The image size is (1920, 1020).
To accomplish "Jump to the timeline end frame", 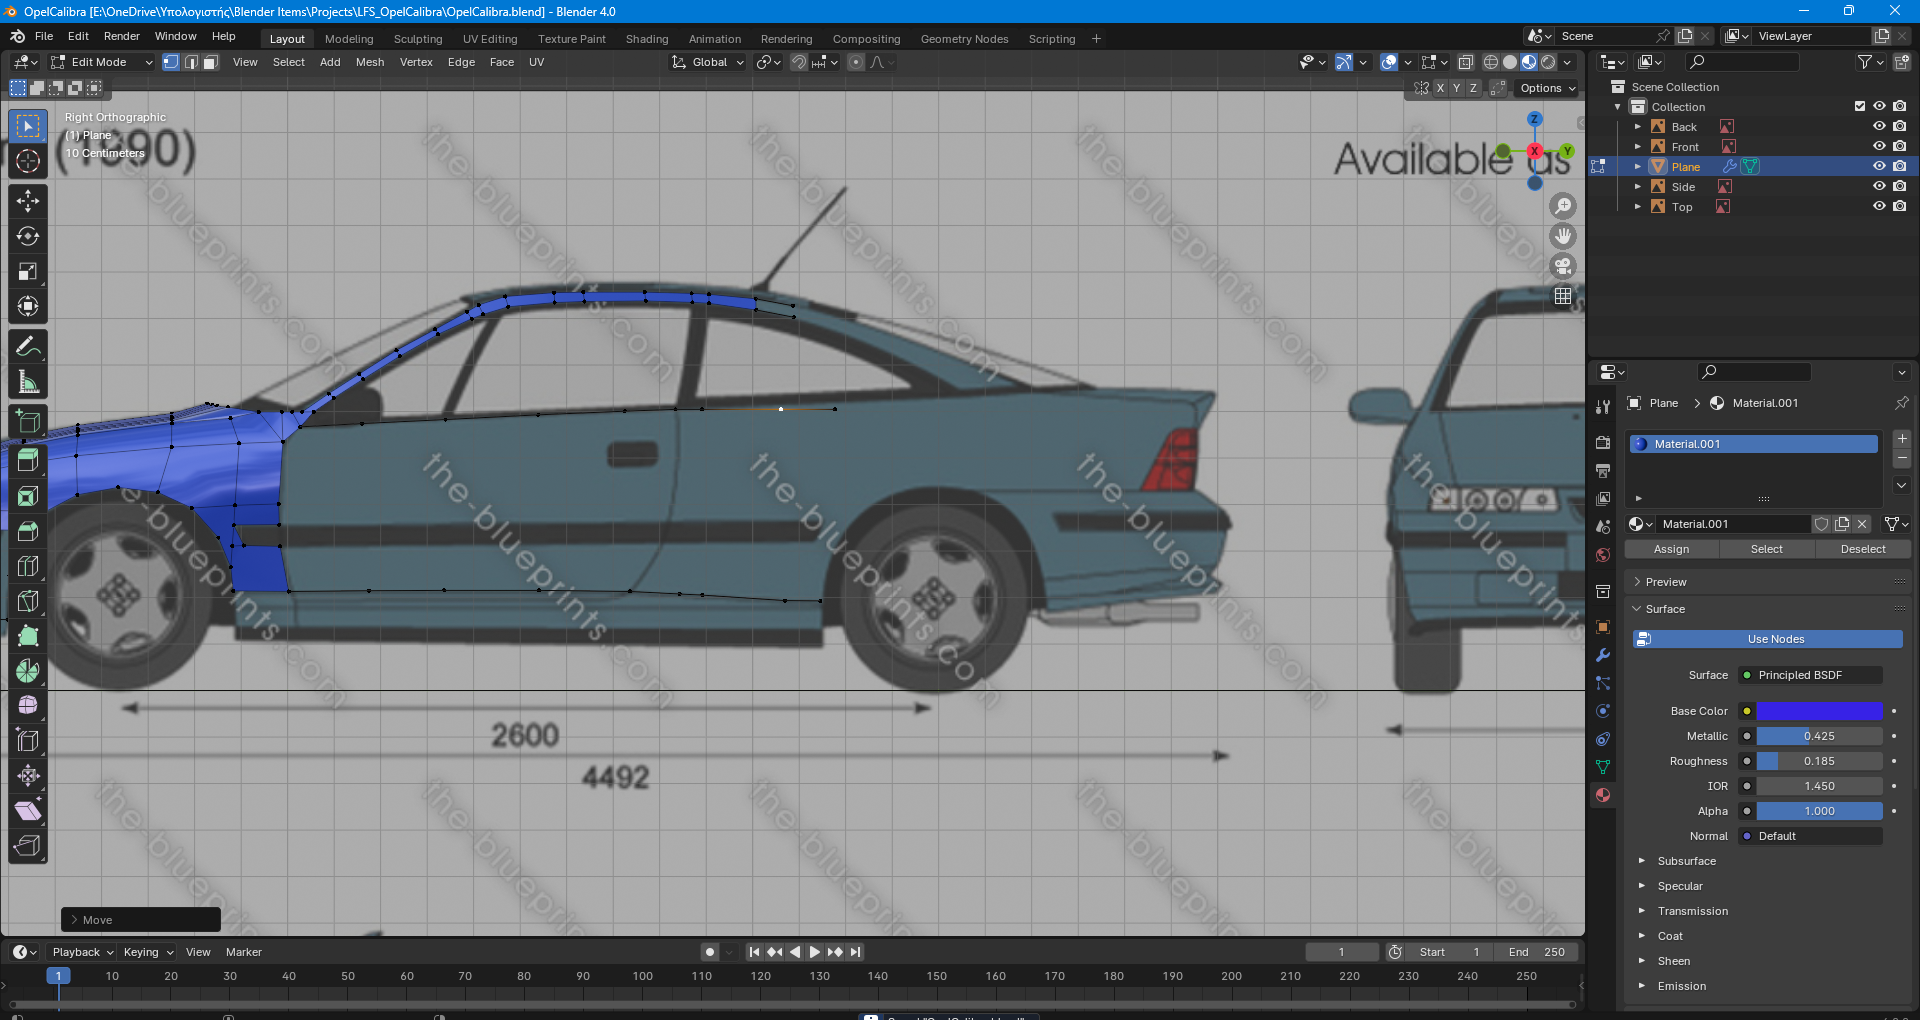I will (856, 952).
